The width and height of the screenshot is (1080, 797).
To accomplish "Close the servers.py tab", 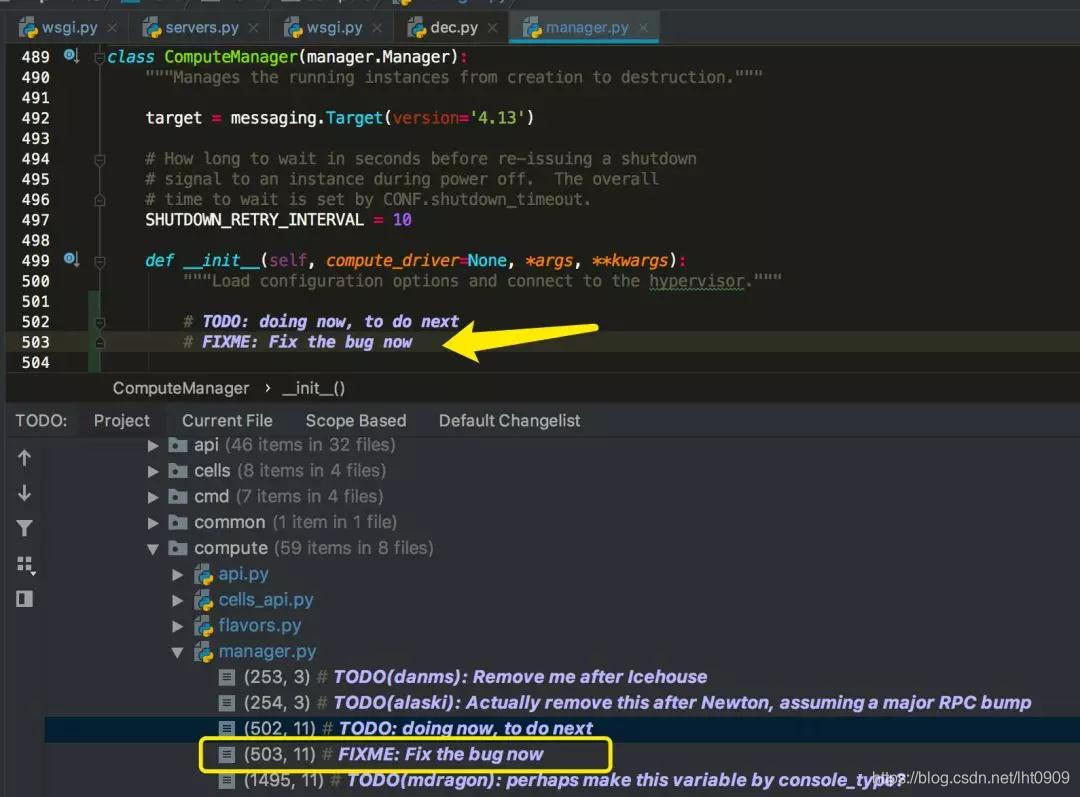I will point(253,28).
